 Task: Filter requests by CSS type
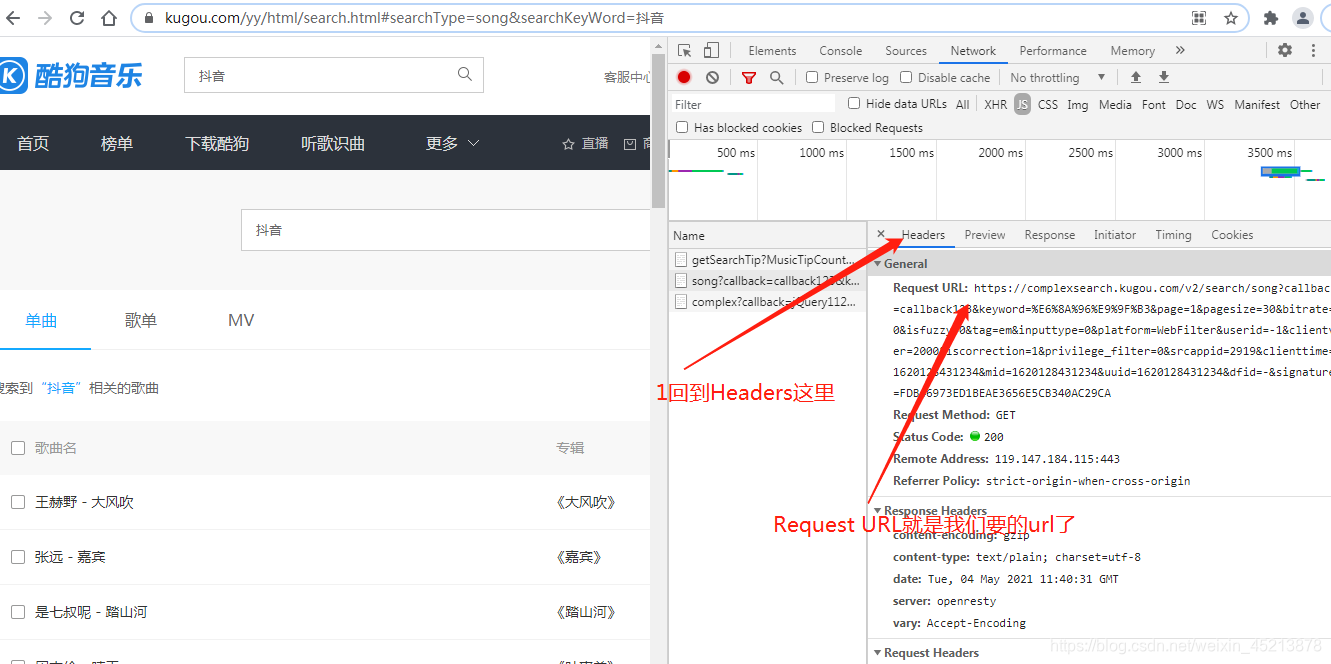(x=1048, y=104)
